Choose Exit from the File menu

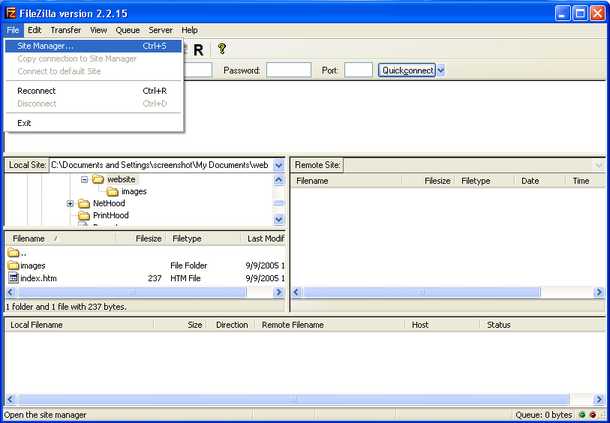point(93,123)
